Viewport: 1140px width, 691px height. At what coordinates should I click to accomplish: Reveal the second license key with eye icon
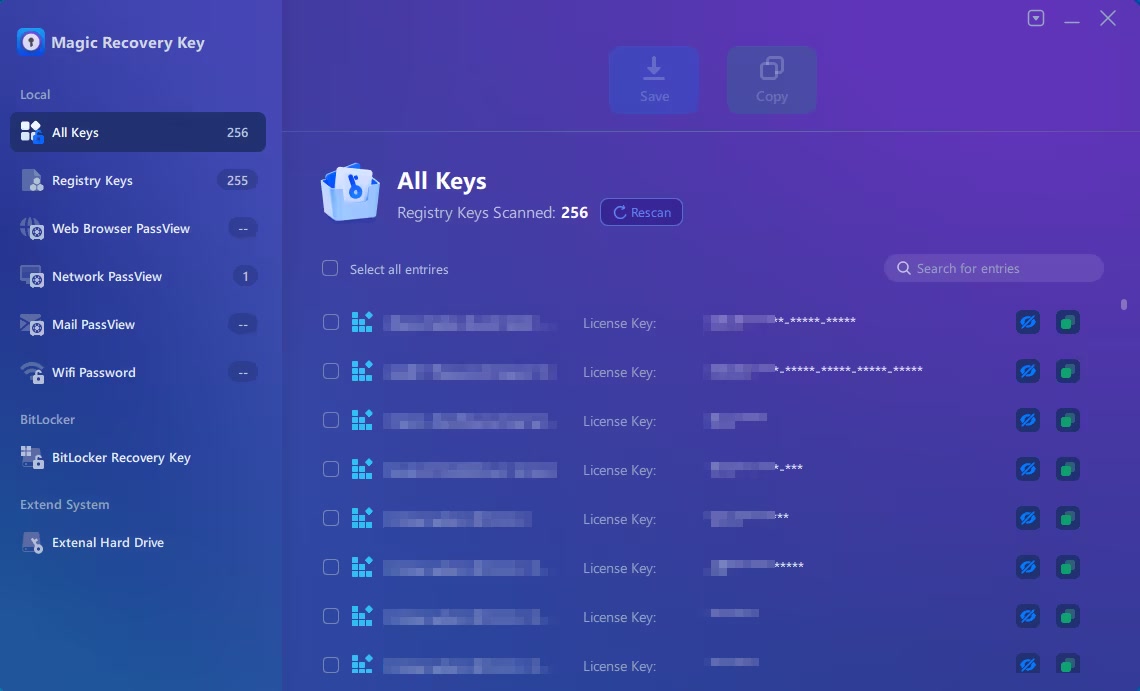tap(1027, 372)
